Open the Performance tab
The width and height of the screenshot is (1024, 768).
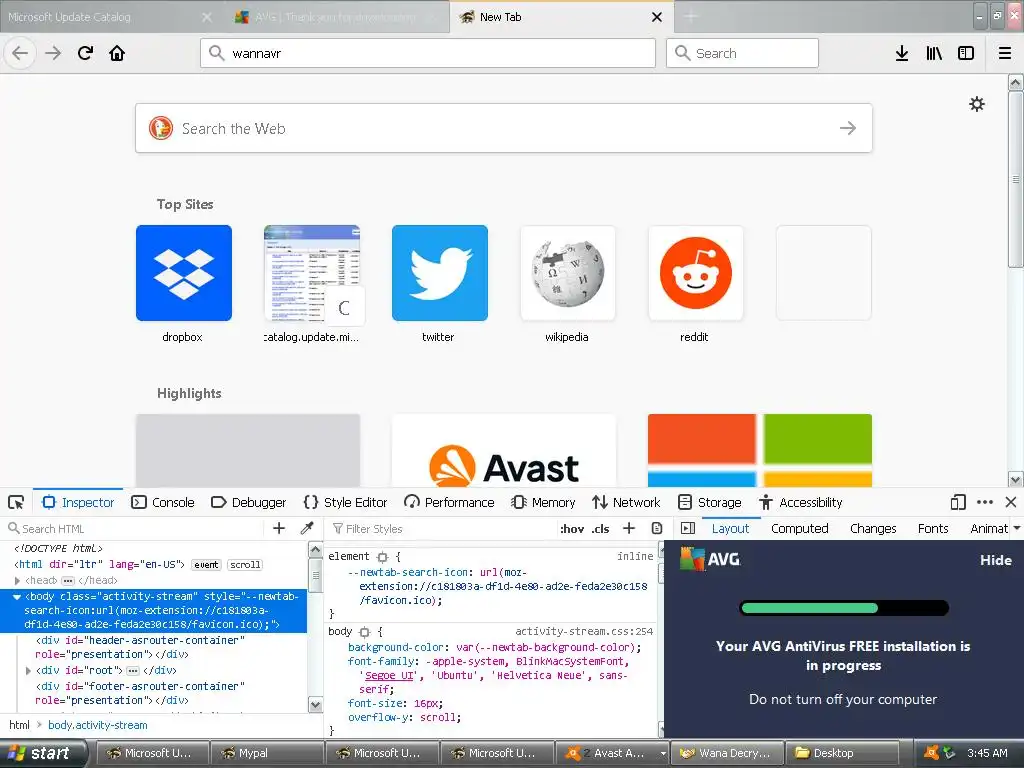449,502
